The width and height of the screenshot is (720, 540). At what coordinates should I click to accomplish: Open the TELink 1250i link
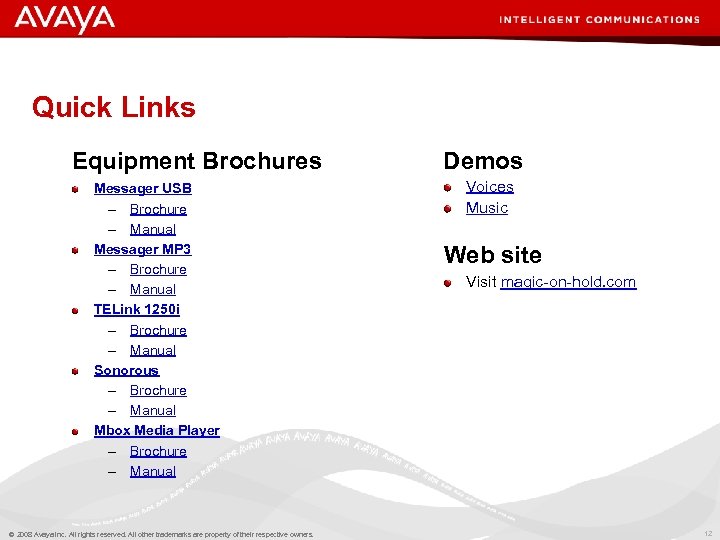click(x=137, y=309)
